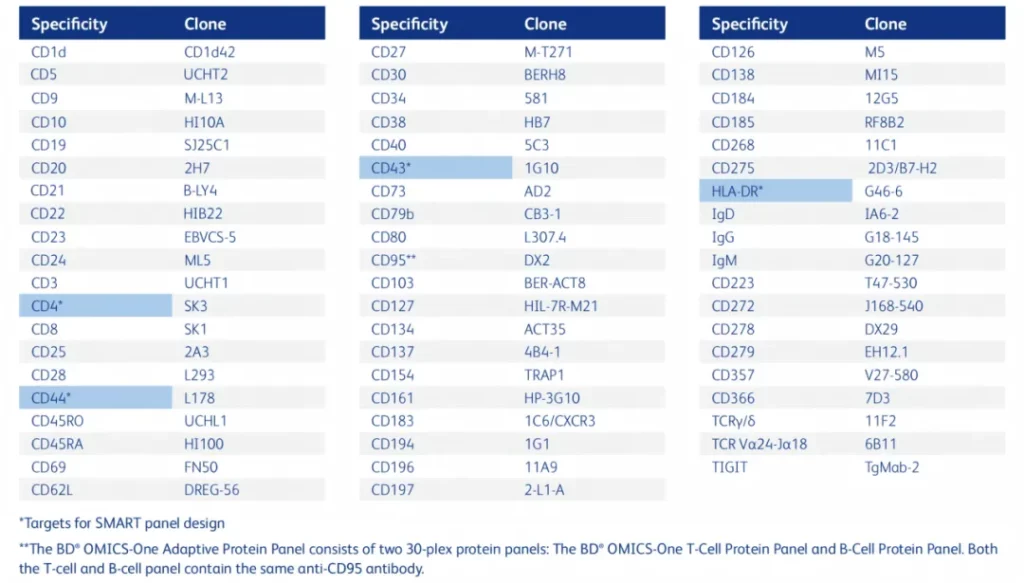Click the HIL-7R-M21 clone entry
The image size is (1024, 583).
561,306
